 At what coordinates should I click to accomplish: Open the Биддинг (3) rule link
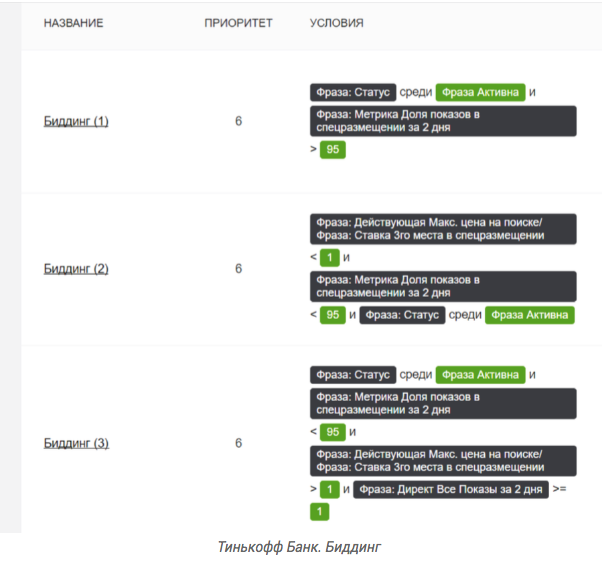(76, 443)
